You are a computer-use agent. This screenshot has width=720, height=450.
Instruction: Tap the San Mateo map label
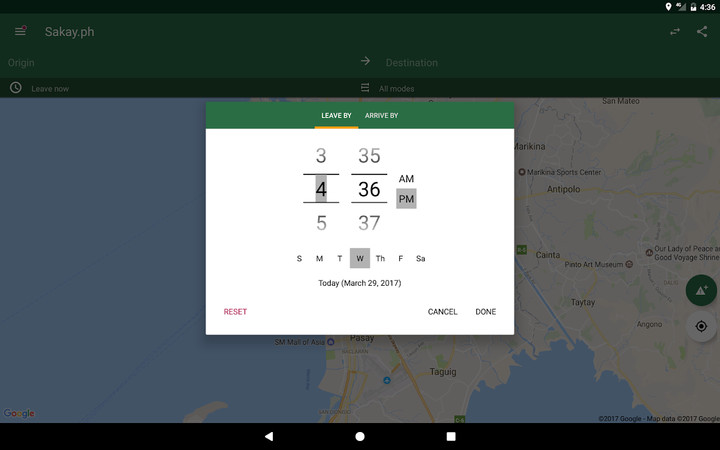click(x=620, y=101)
